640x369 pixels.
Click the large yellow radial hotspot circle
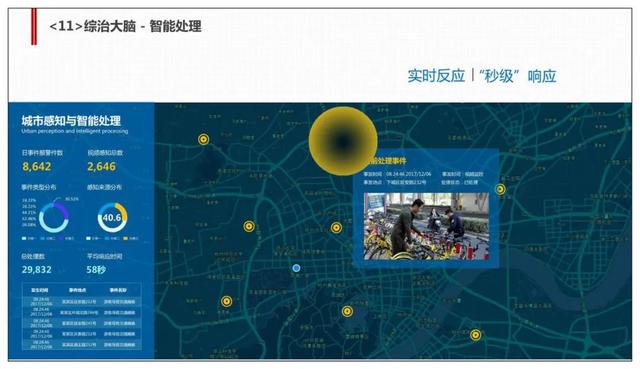point(343,141)
